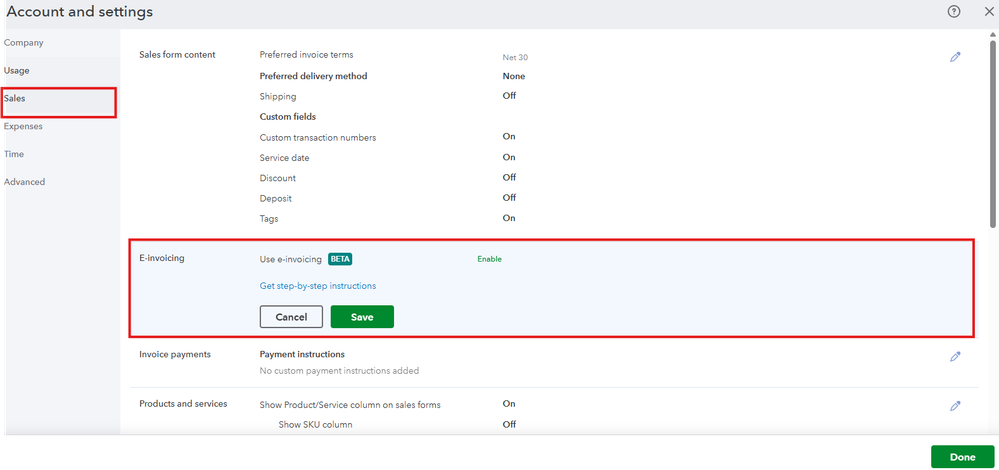Viewport: 999px width, 470px height.
Task: Click the Invoice payments pencil icon
Action: pyautogui.click(x=955, y=356)
